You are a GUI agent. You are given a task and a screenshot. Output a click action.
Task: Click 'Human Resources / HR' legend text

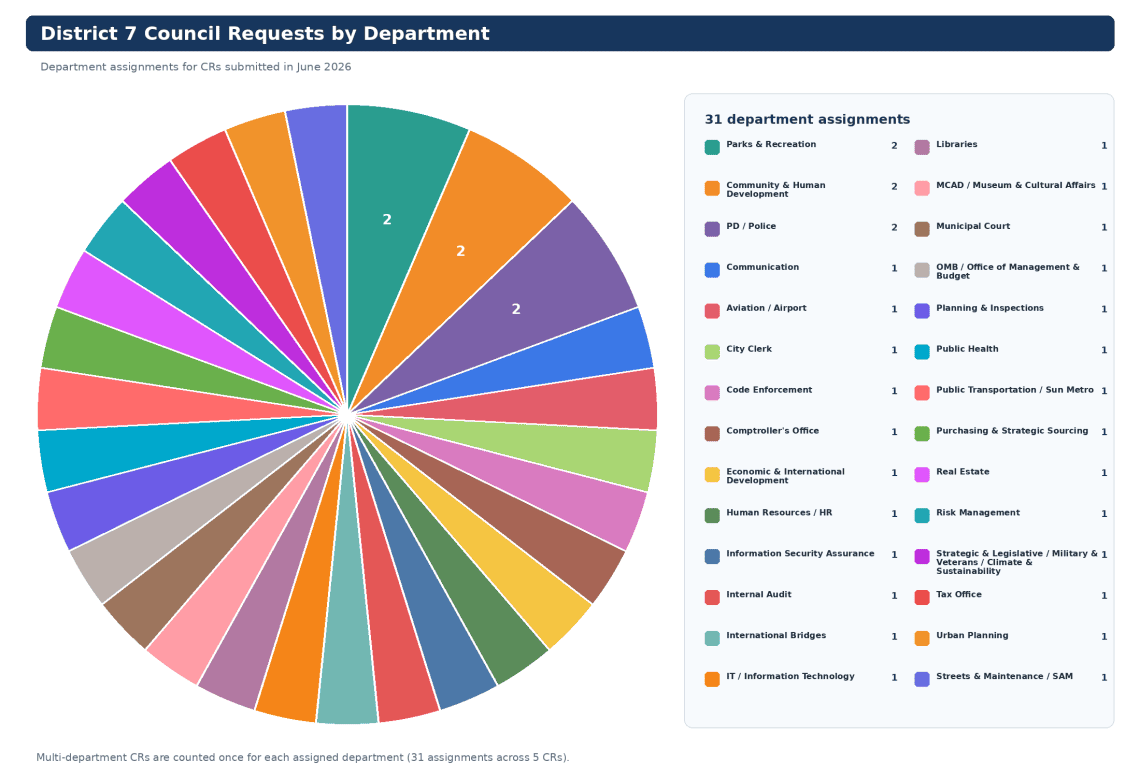pos(779,512)
